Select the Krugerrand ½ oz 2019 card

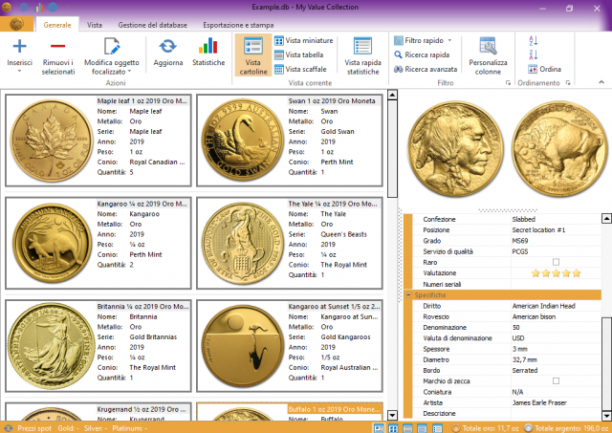click(98, 412)
